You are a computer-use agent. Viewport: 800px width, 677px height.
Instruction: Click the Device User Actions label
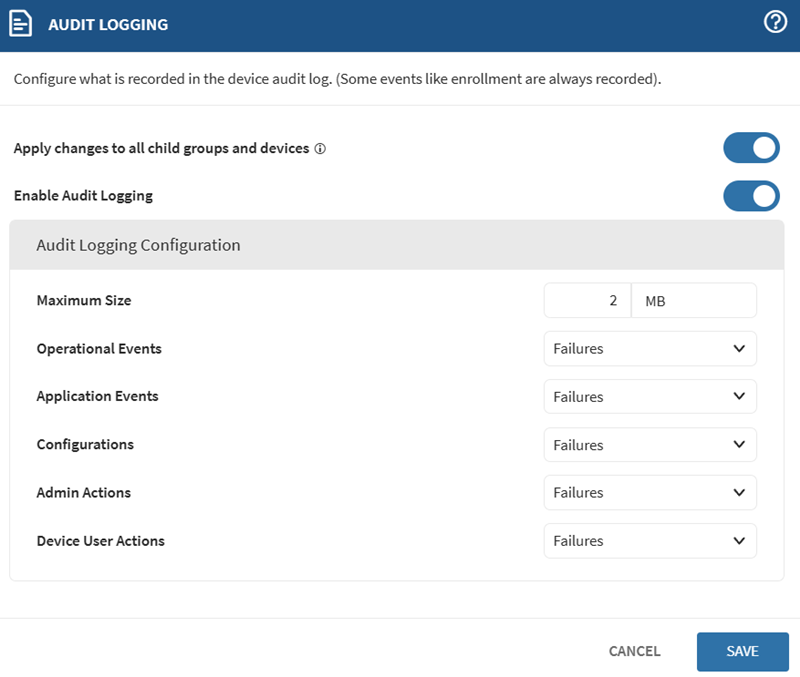100,541
